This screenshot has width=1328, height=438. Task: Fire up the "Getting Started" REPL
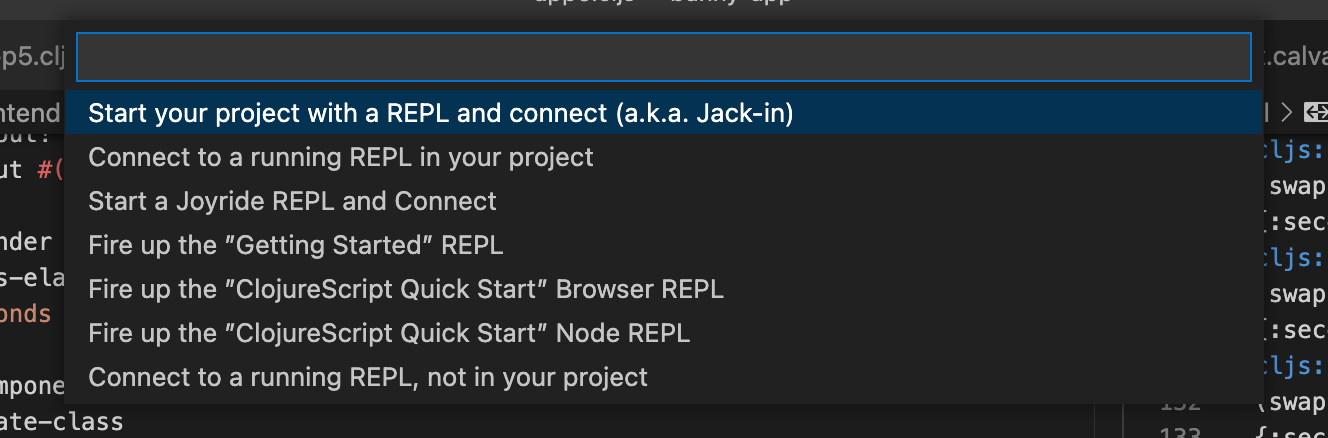click(x=295, y=245)
